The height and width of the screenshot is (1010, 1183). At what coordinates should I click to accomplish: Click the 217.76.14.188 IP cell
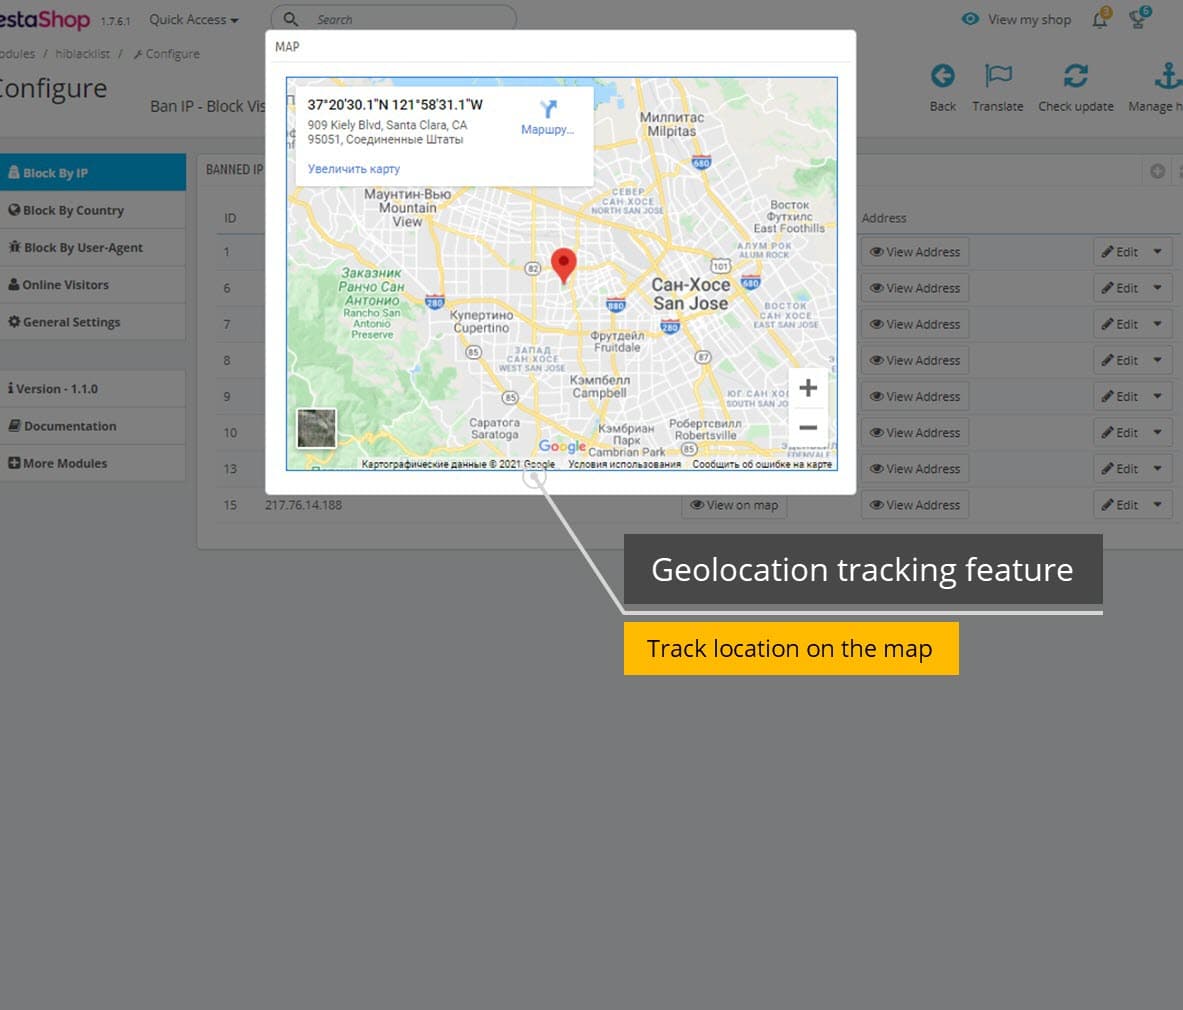(303, 505)
